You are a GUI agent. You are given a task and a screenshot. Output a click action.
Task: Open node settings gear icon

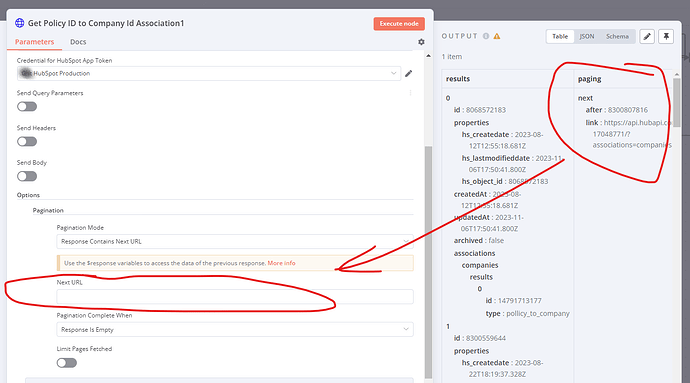(x=421, y=42)
